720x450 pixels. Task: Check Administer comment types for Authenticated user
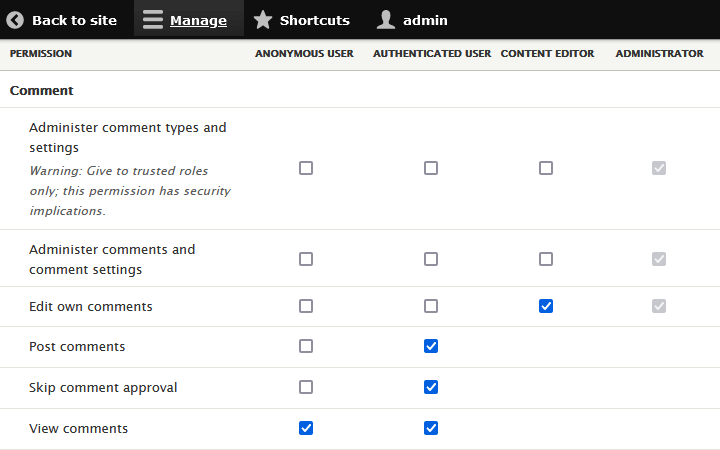click(431, 168)
